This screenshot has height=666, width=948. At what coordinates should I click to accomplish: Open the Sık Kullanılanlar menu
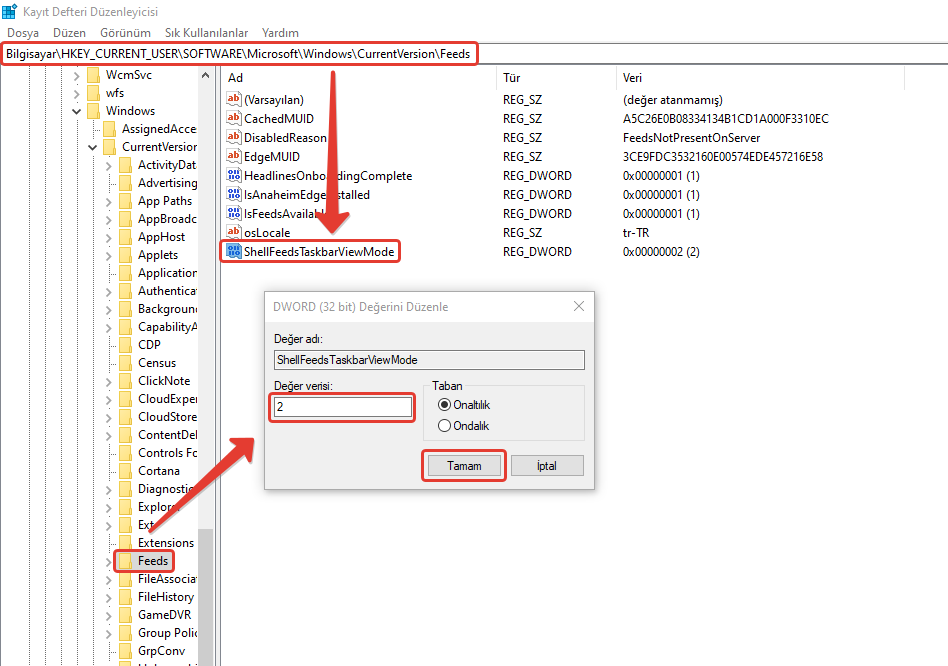click(206, 33)
